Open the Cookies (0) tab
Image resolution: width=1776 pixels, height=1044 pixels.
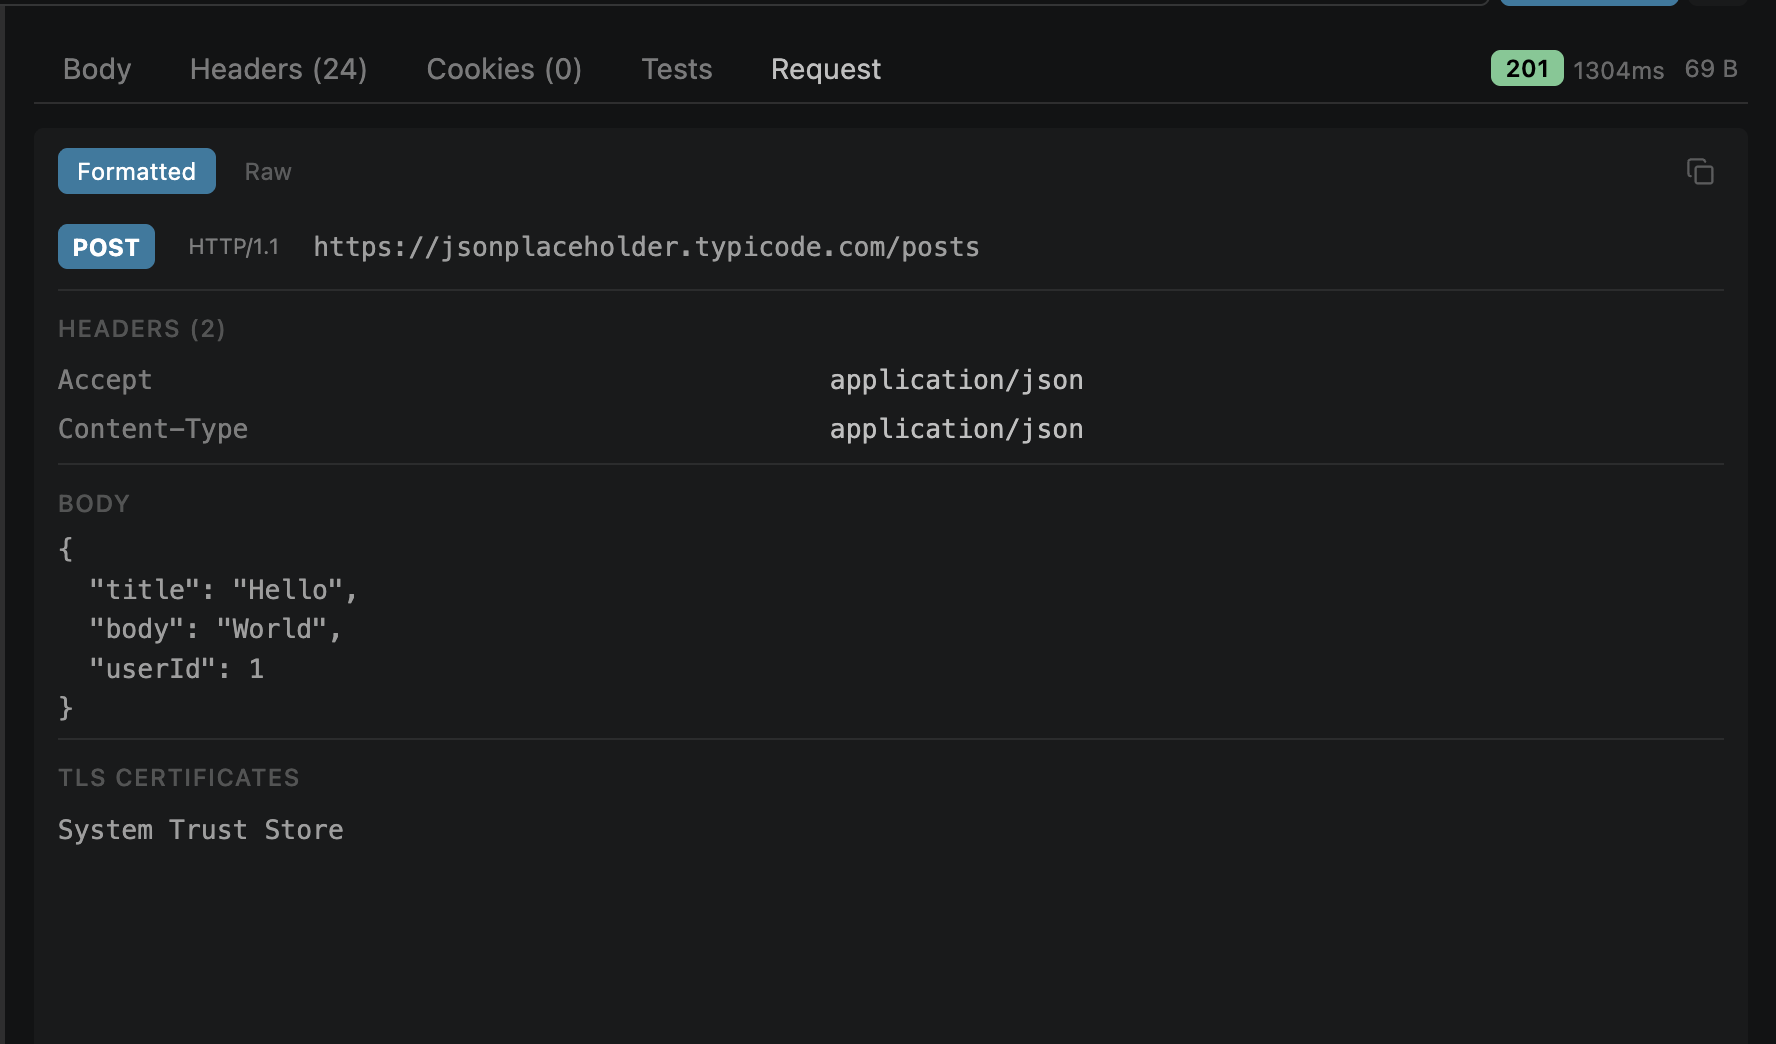(x=504, y=69)
